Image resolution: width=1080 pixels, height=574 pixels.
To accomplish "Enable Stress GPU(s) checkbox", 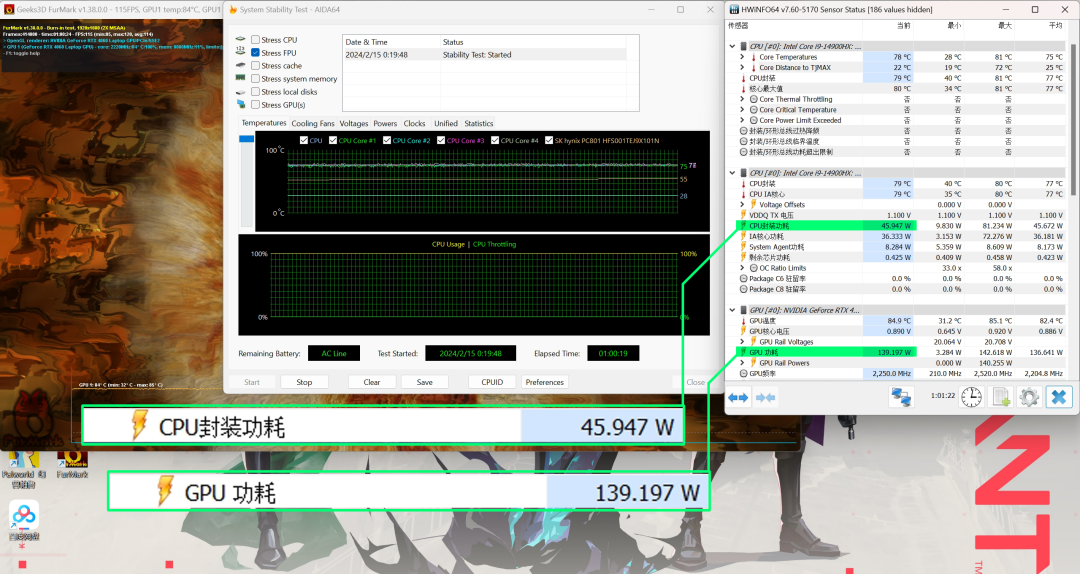I will 256,105.
